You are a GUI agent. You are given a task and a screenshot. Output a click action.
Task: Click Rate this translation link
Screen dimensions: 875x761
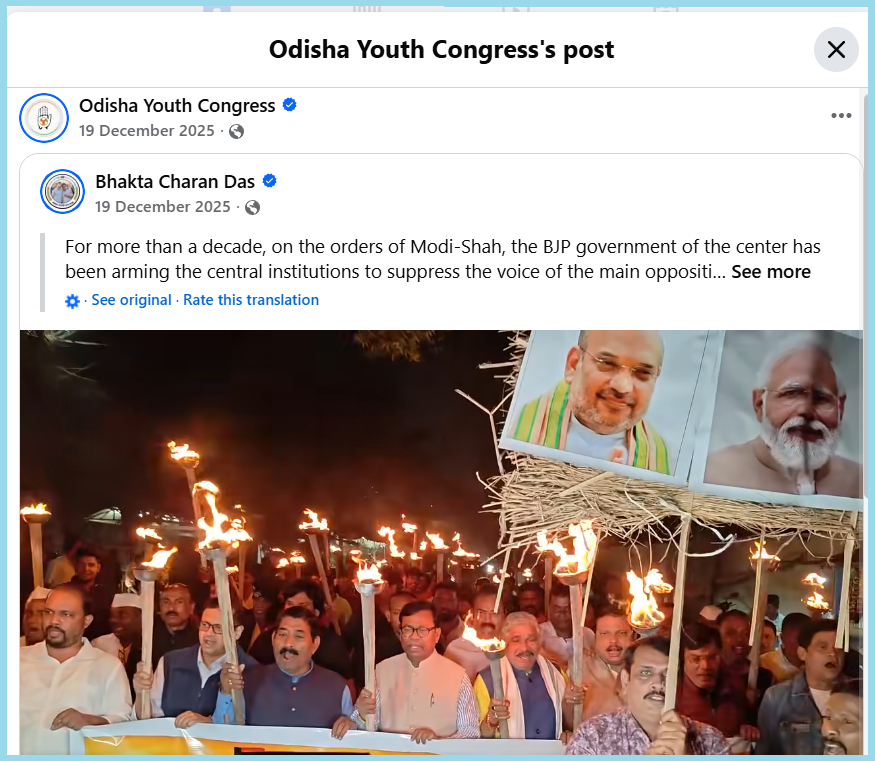pos(251,300)
